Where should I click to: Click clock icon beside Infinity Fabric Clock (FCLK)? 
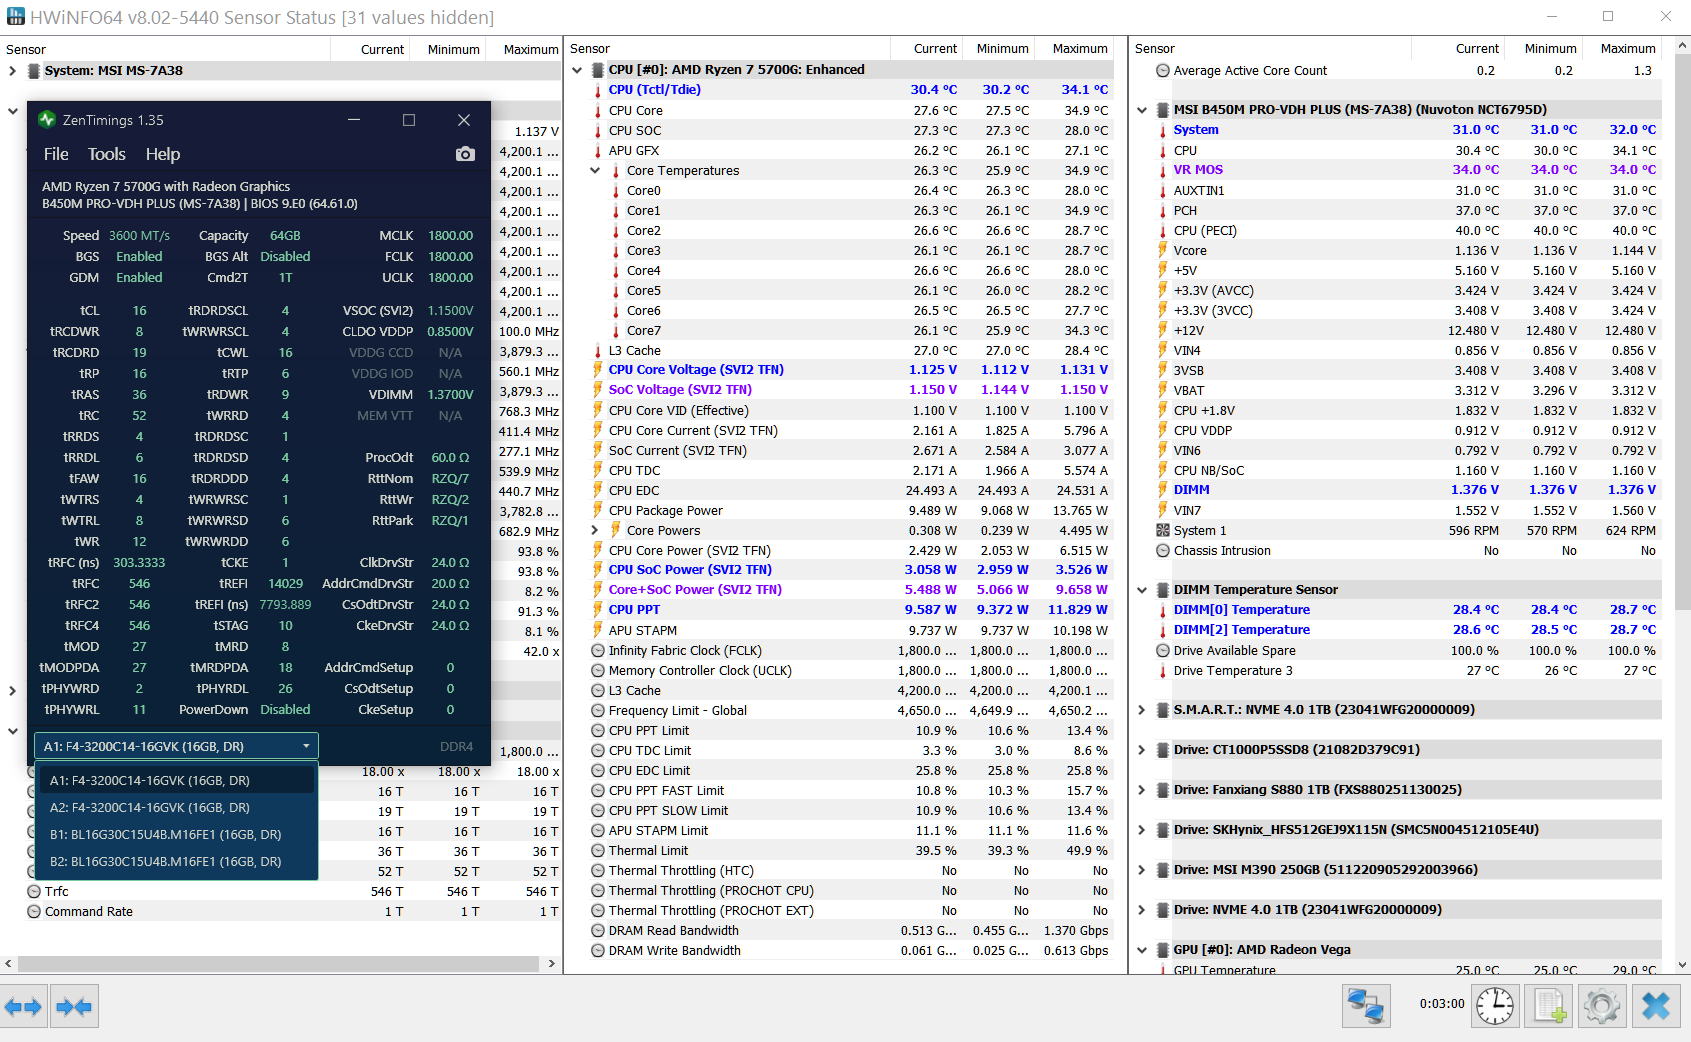pyautogui.click(x=598, y=651)
